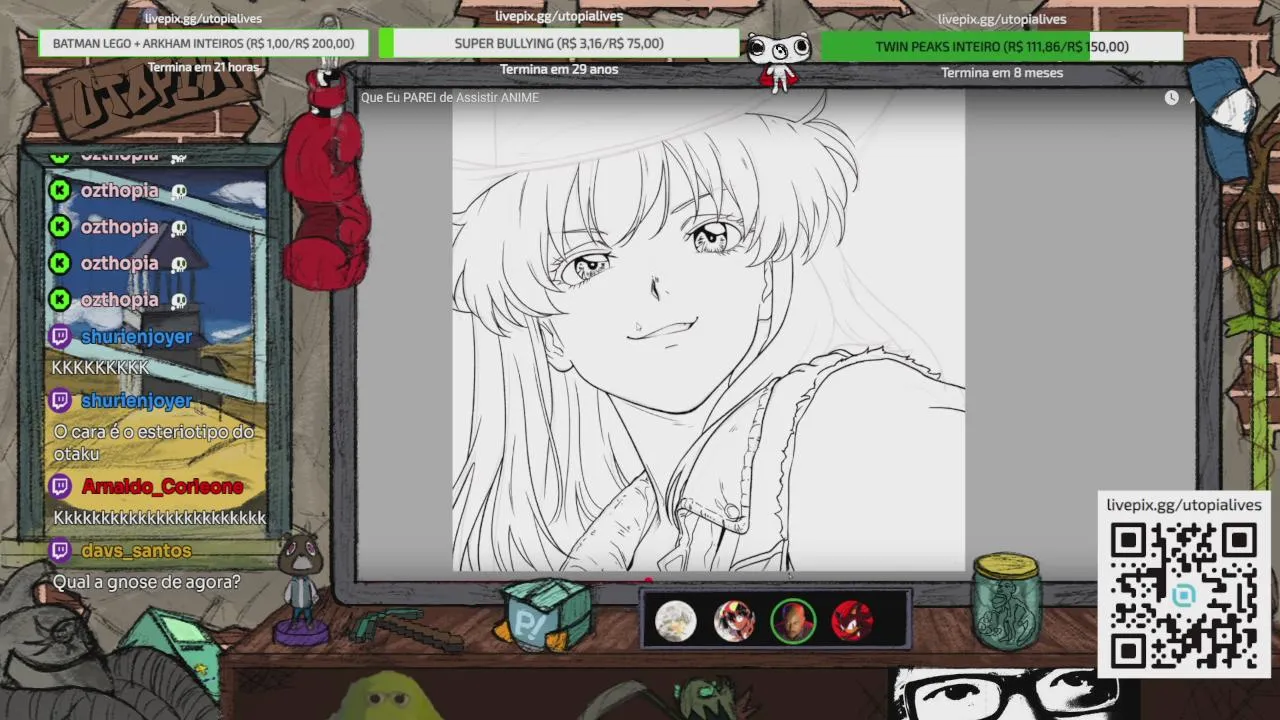Select the red Shadow hedgehog avatar
Screen dimensions: 1280x720
(x=852, y=621)
